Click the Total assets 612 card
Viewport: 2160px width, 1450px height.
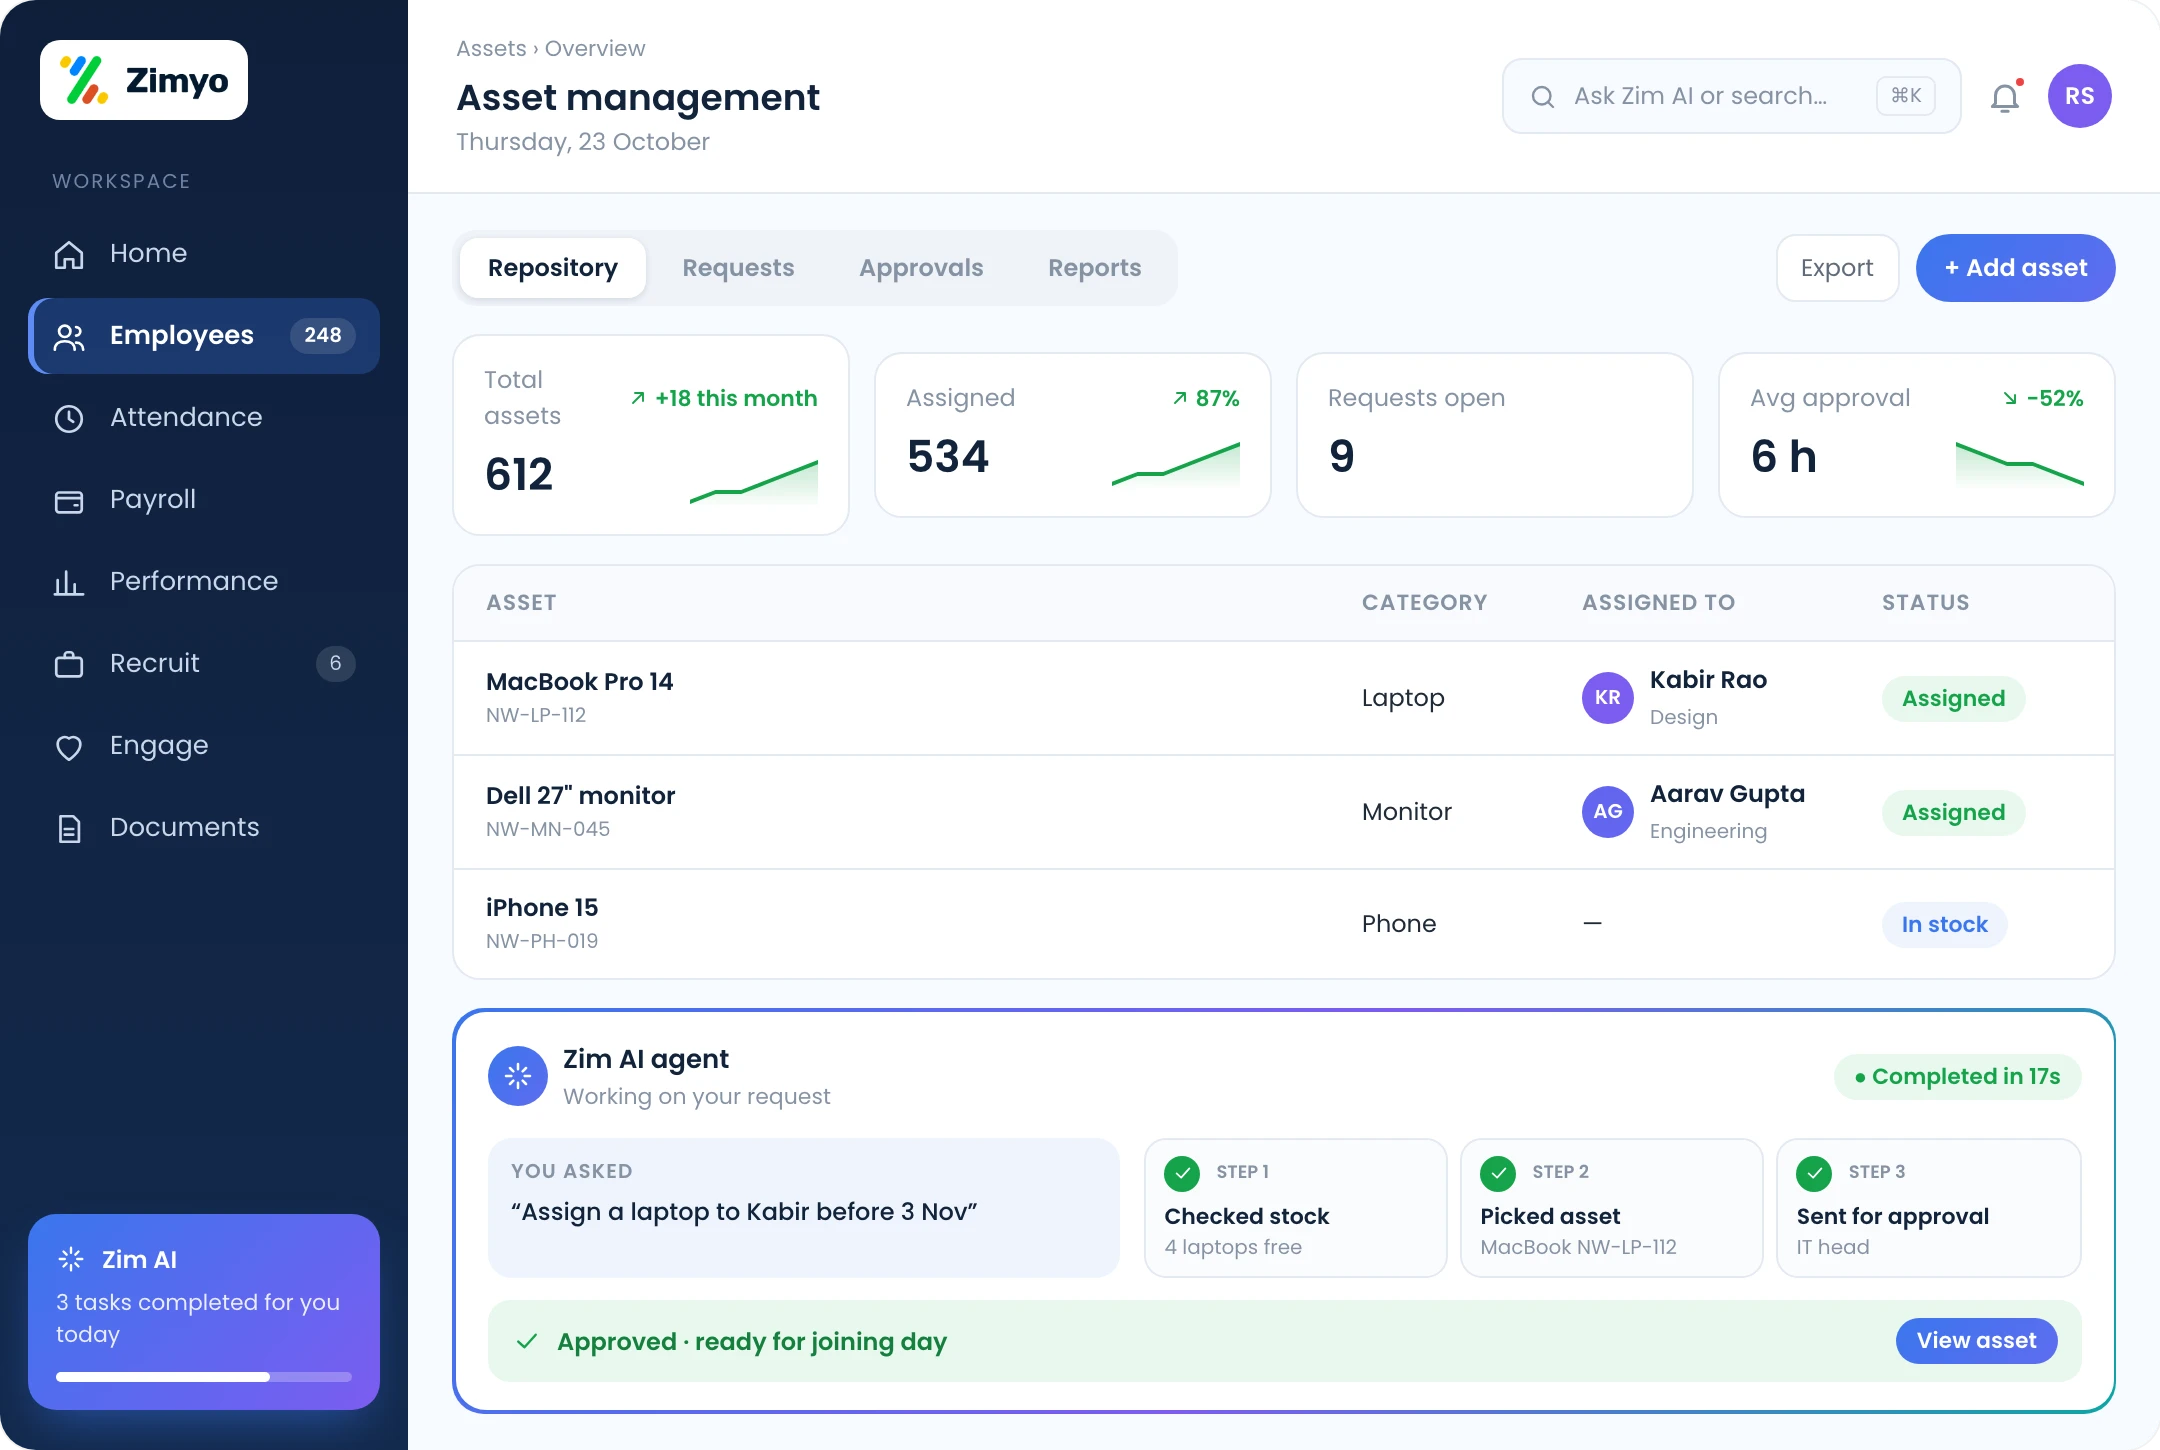[x=651, y=435]
